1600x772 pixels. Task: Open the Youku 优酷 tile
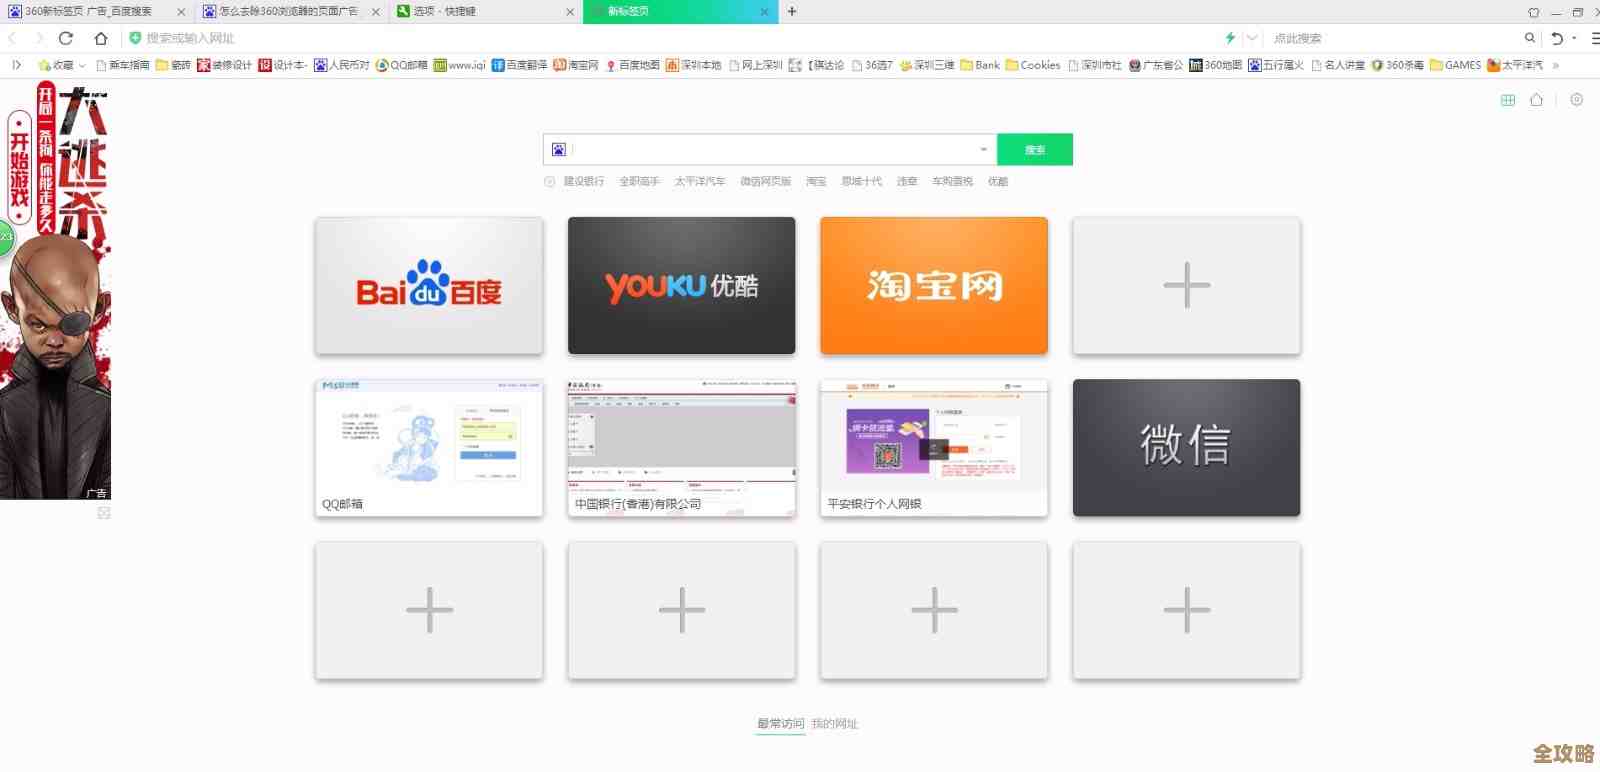pos(682,286)
